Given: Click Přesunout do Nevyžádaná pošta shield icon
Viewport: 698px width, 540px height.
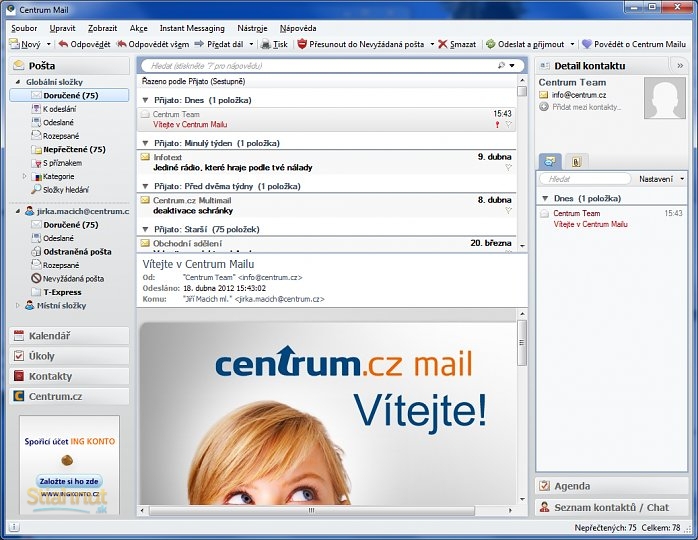Looking at the screenshot, I should 302,44.
